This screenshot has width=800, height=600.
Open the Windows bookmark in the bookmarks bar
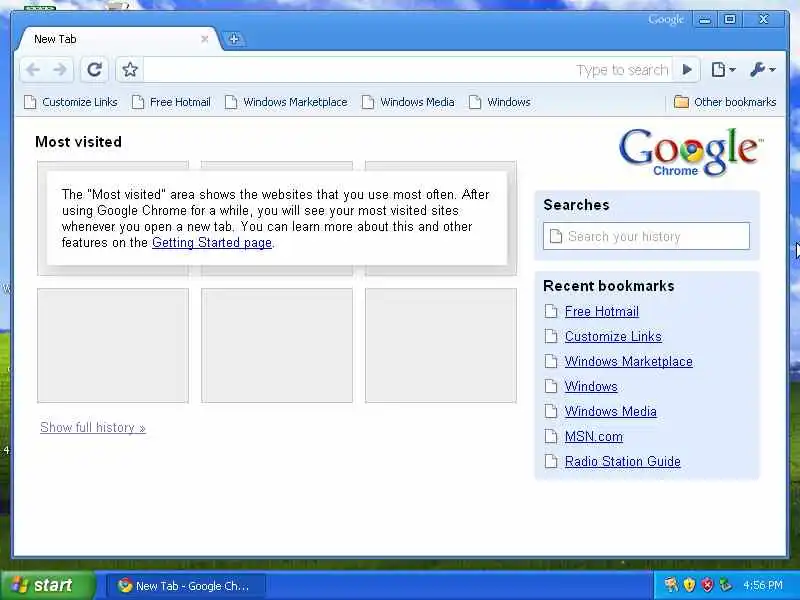click(x=500, y=102)
